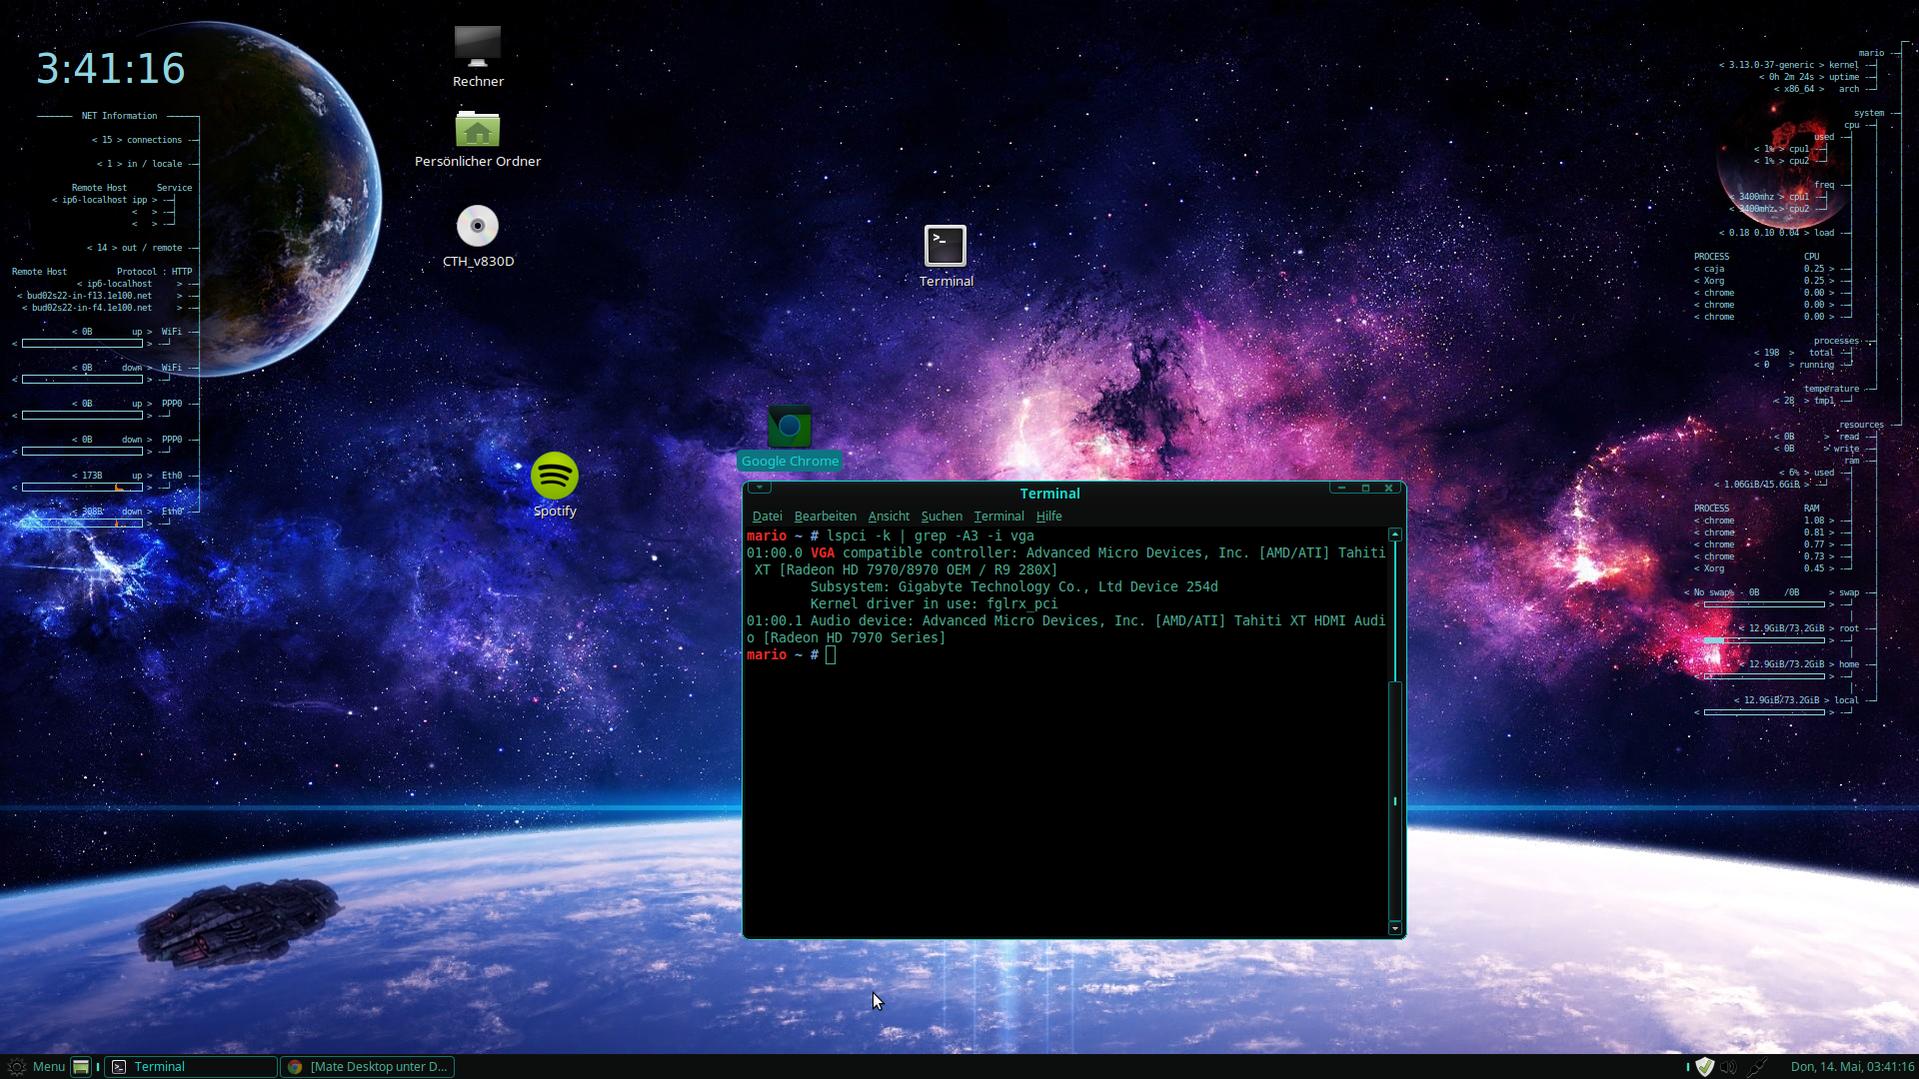1919x1079 pixels.
Task: Open the Menu button in the panel
Action: click(37, 1066)
